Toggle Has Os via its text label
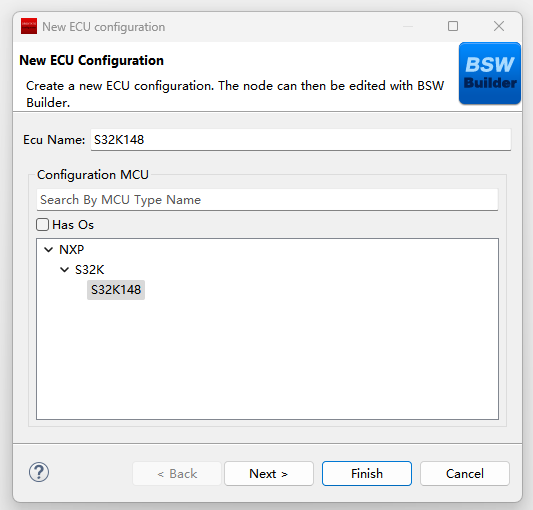533x510 pixels. pos(73,225)
